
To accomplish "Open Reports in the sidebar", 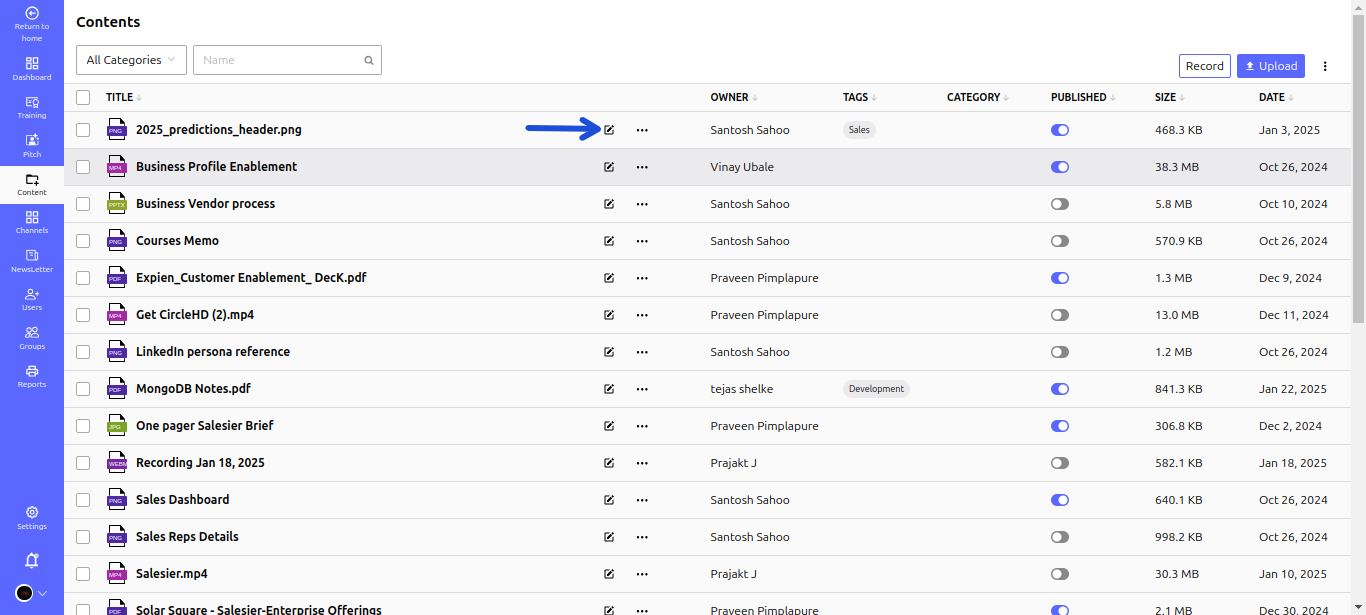I will tap(32, 376).
